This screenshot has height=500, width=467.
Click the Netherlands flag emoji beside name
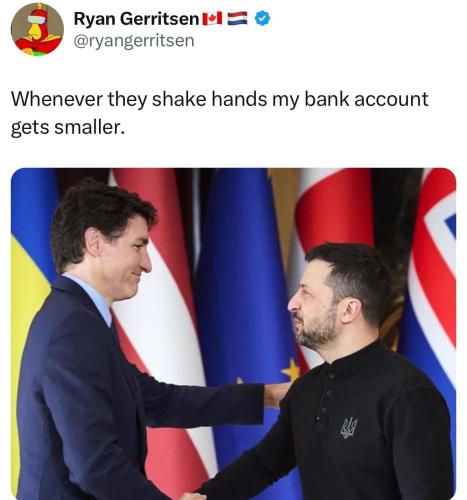click(237, 19)
